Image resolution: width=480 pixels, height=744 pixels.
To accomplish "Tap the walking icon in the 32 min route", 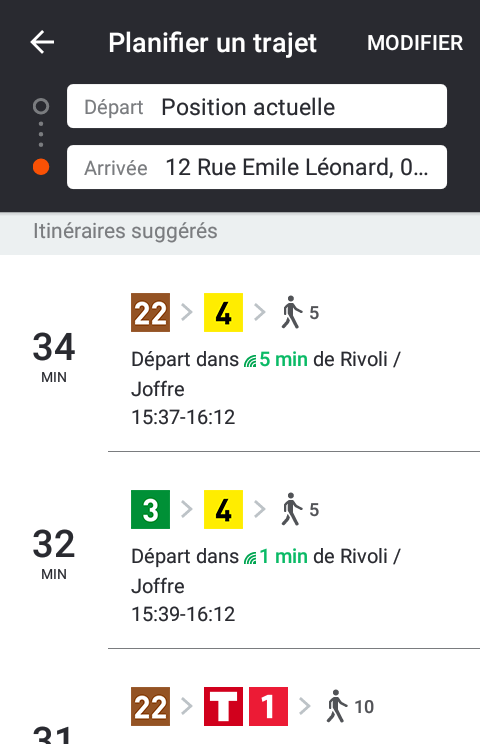I will tap(291, 509).
